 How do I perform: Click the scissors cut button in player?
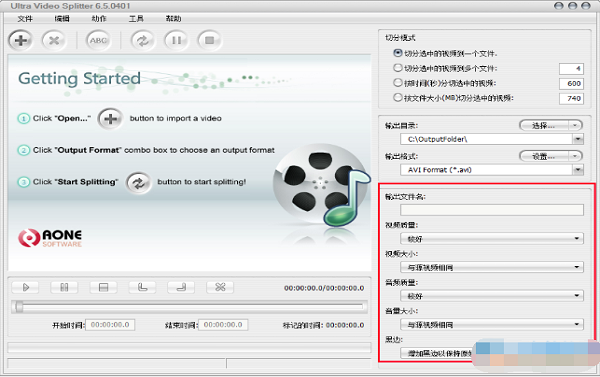220,287
